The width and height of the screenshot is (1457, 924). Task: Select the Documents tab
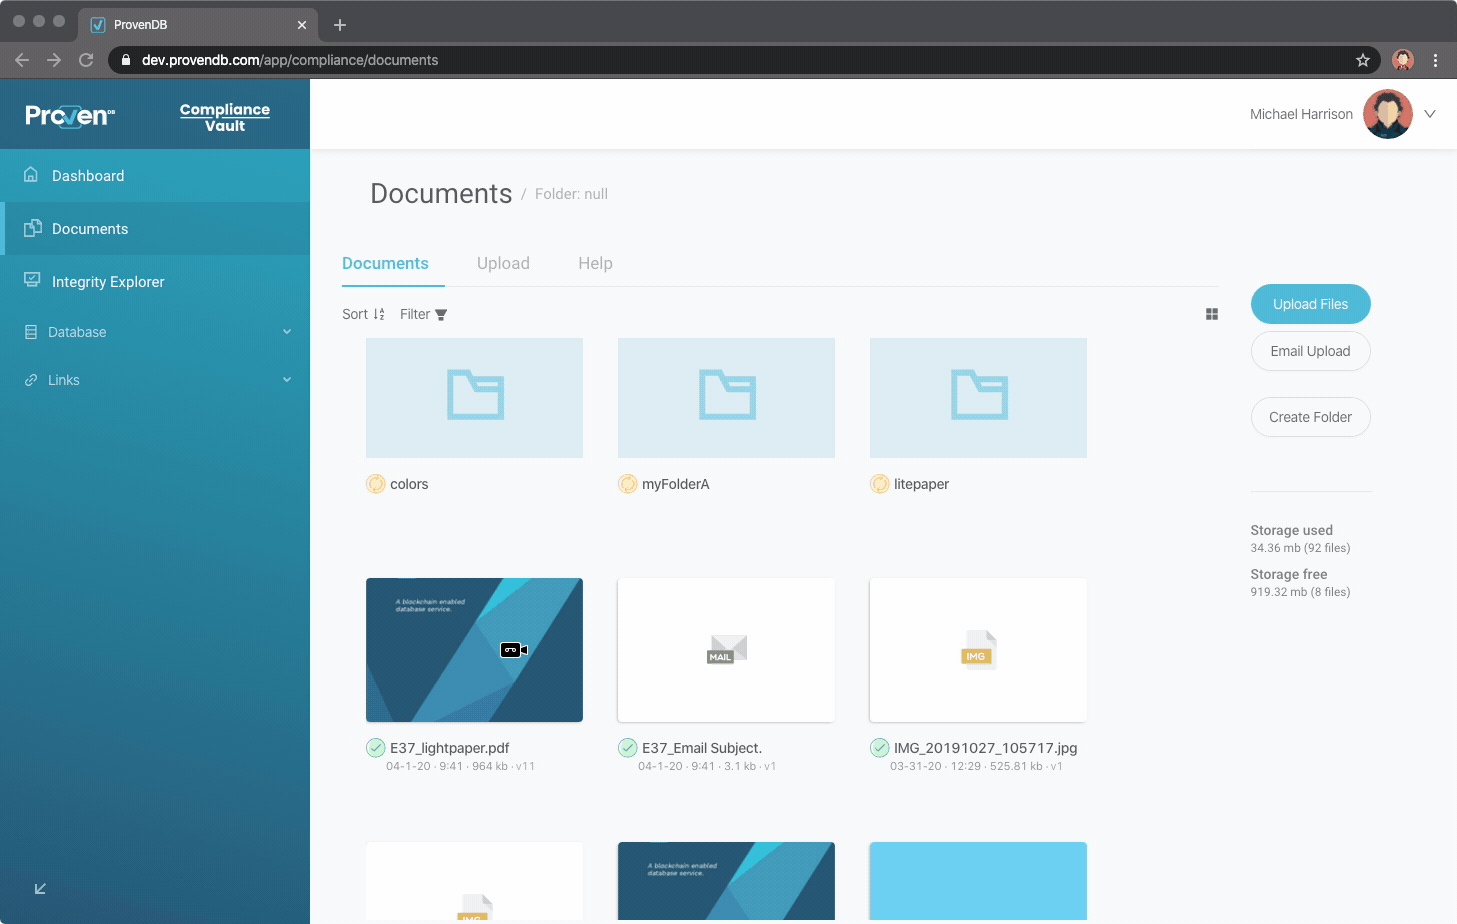coord(385,263)
